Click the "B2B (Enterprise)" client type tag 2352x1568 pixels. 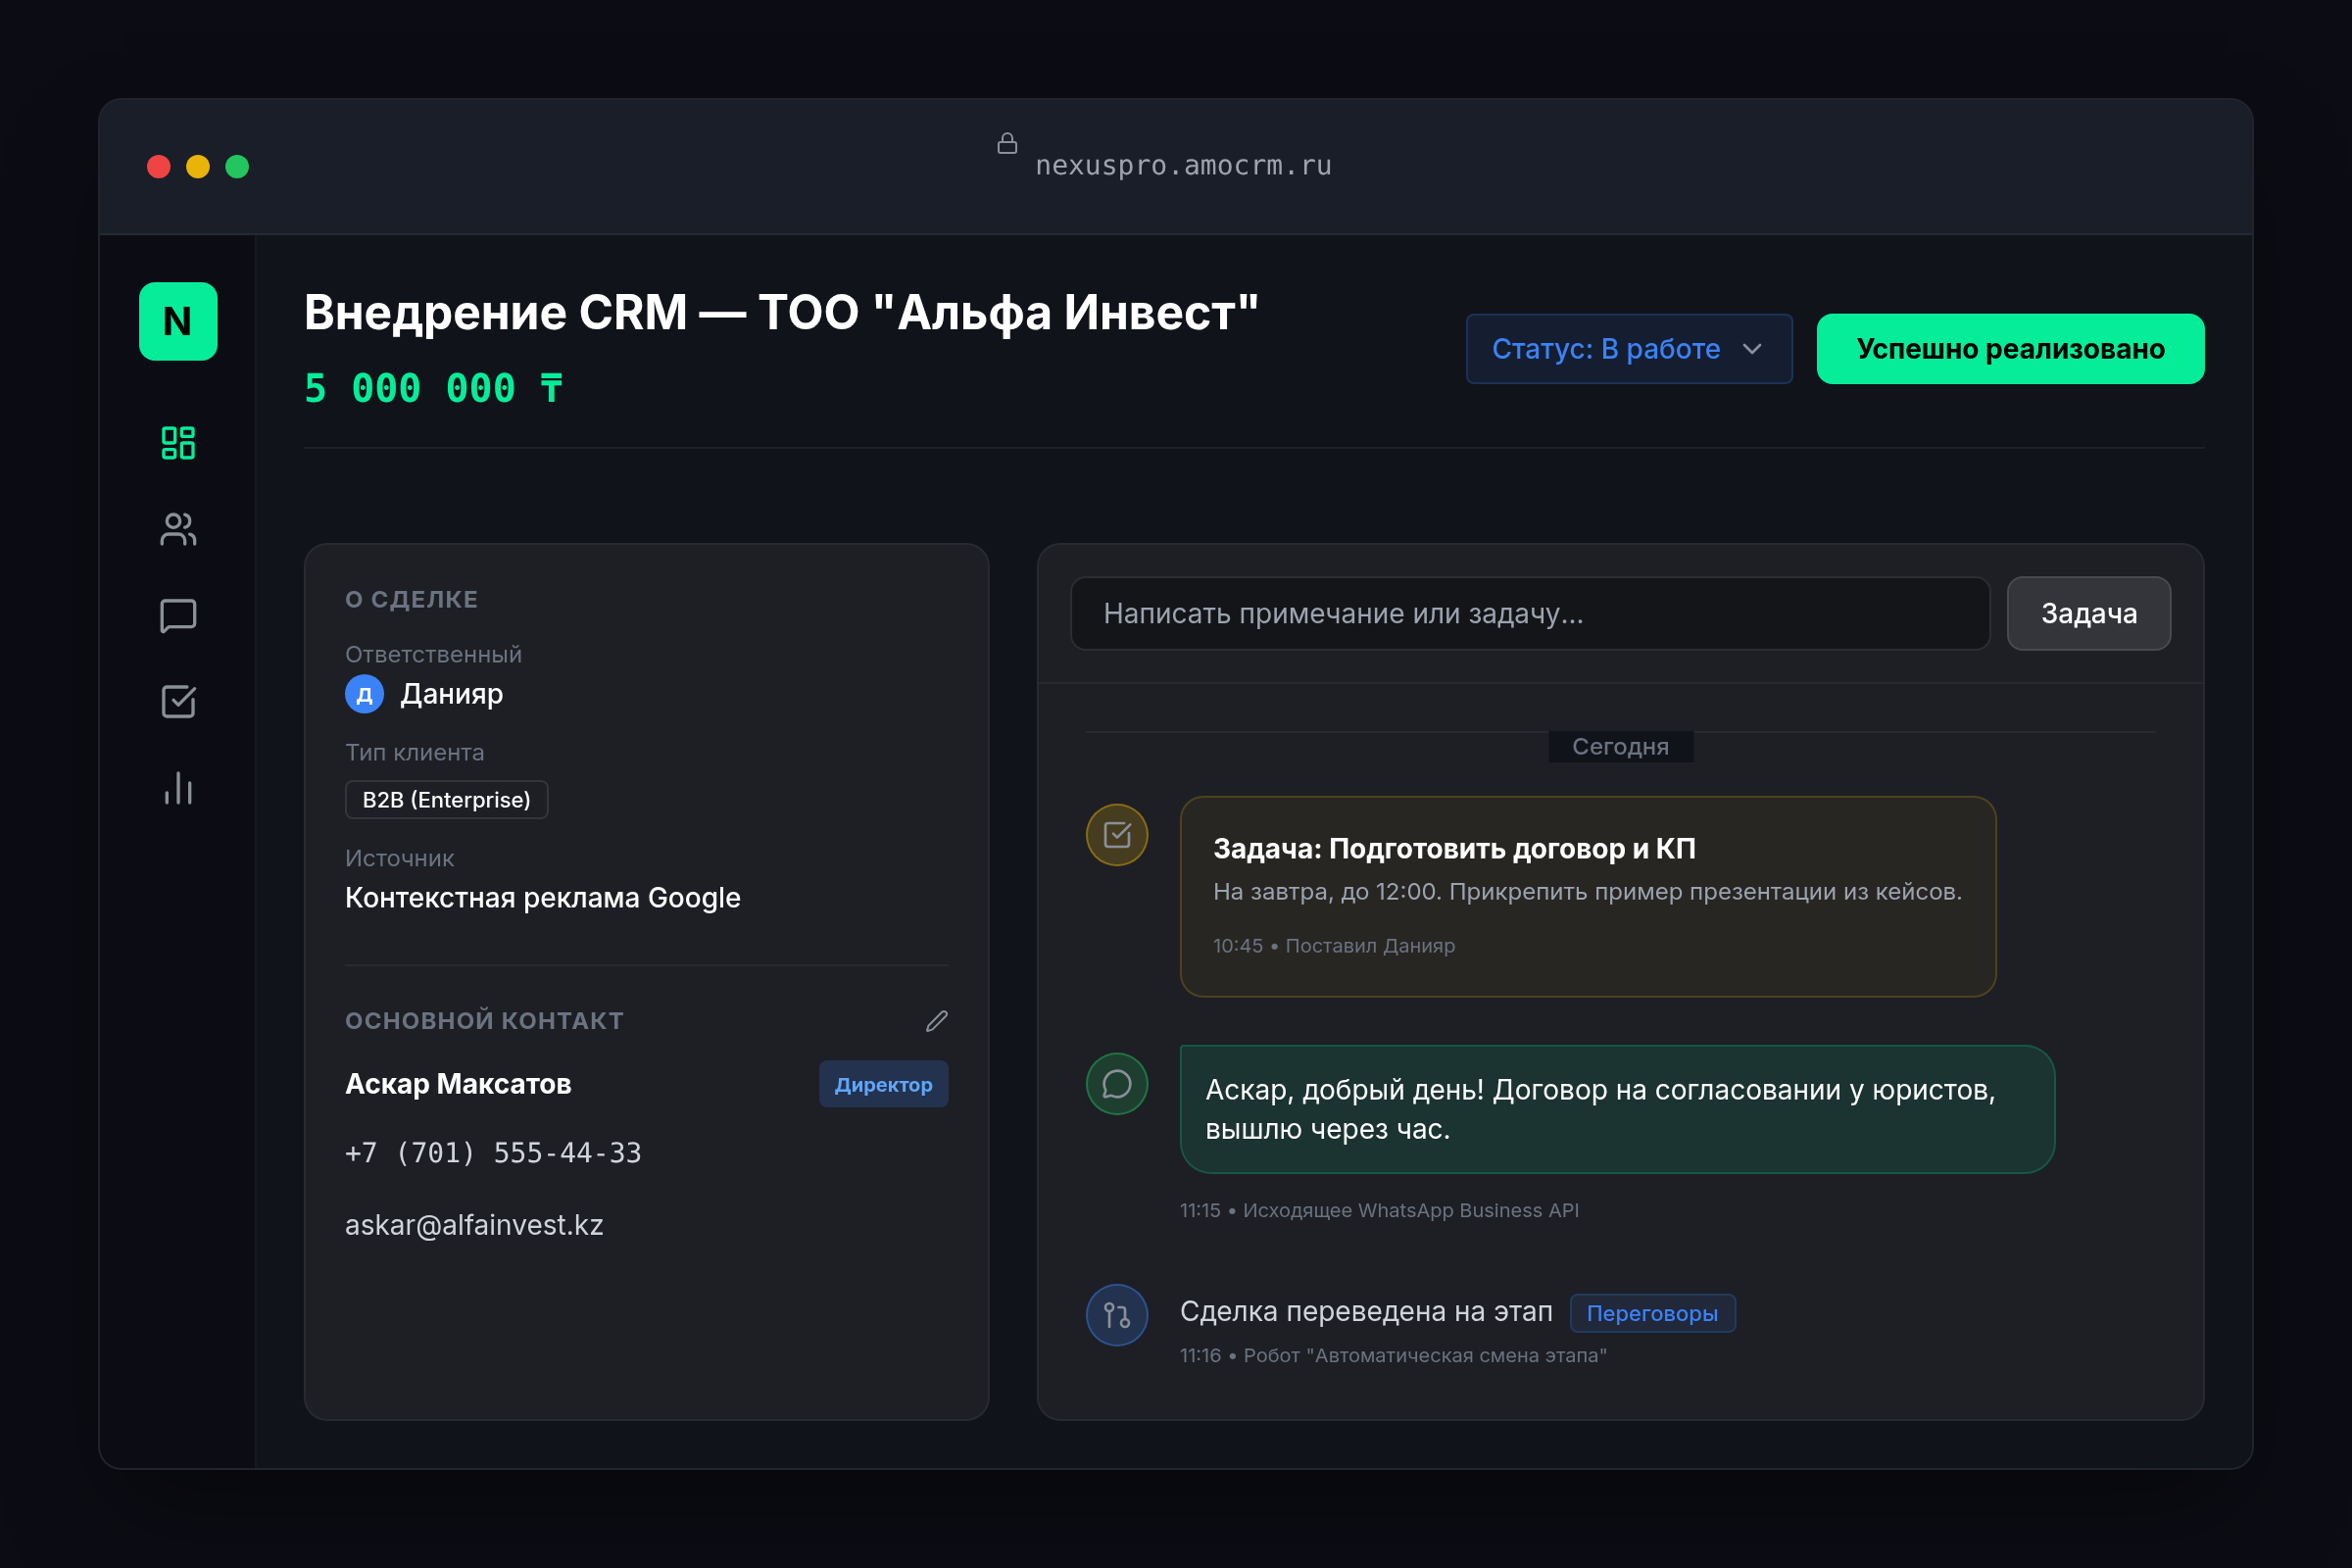[x=446, y=800]
